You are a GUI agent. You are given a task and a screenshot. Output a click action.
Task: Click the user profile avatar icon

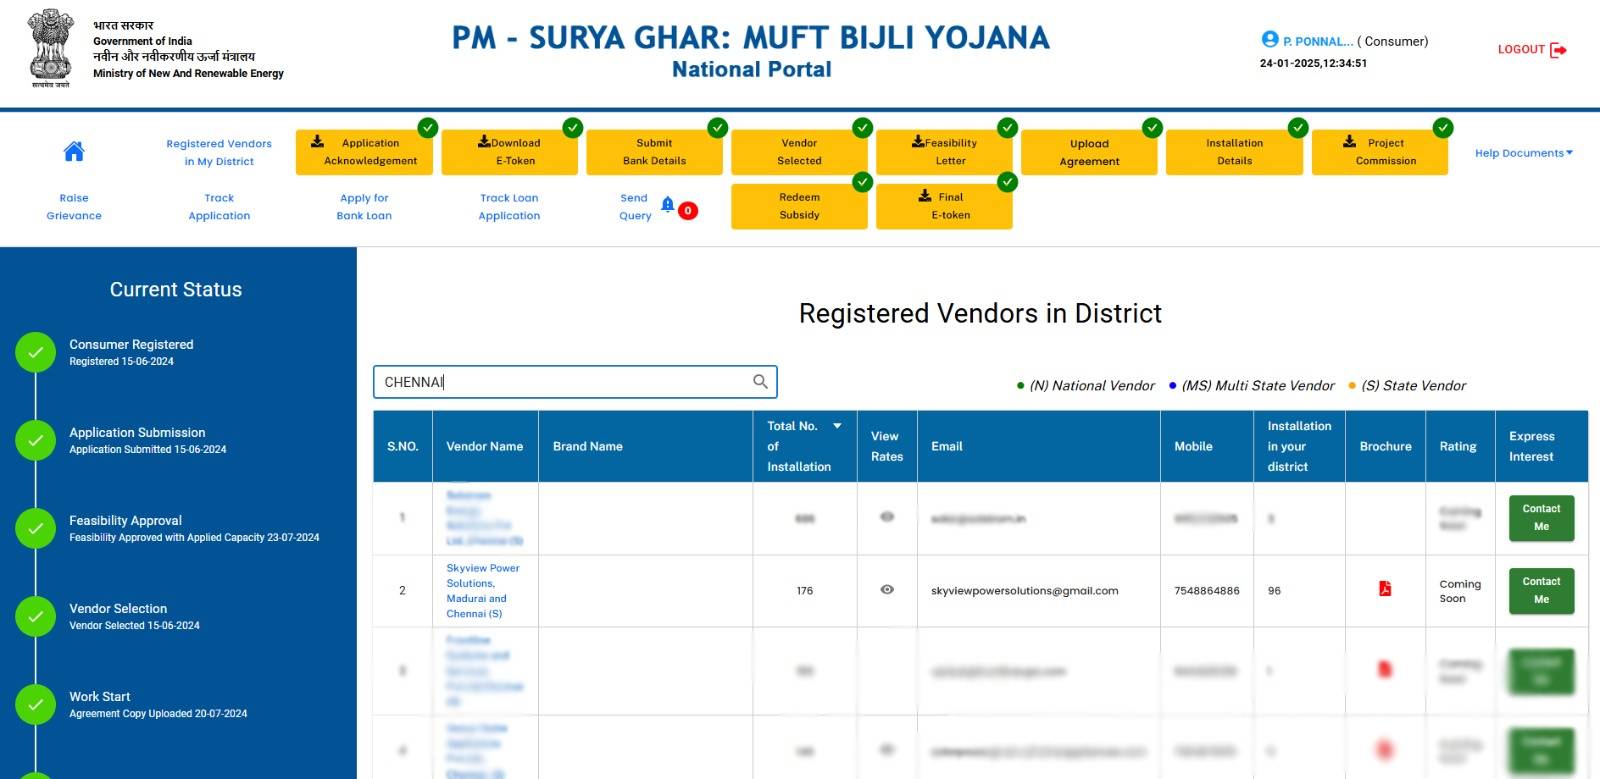point(1270,40)
